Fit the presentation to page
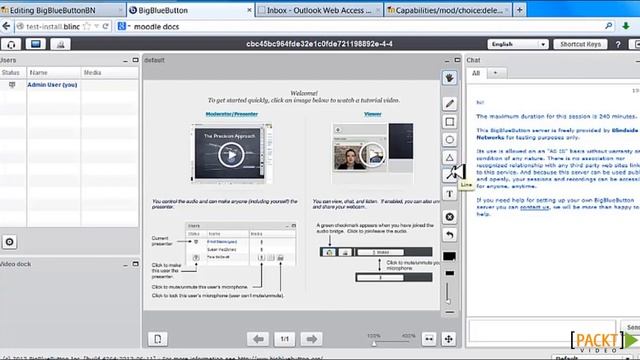This screenshot has width=640, height=360. click(x=449, y=339)
